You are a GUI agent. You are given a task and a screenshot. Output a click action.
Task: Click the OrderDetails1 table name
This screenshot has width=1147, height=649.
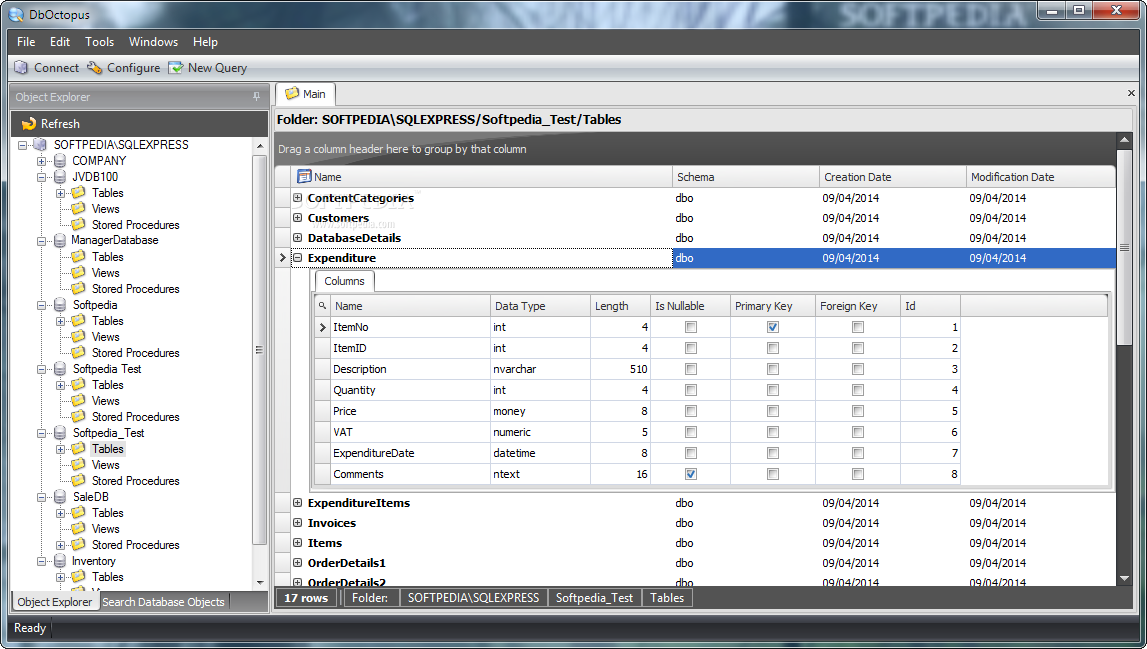click(x=347, y=563)
